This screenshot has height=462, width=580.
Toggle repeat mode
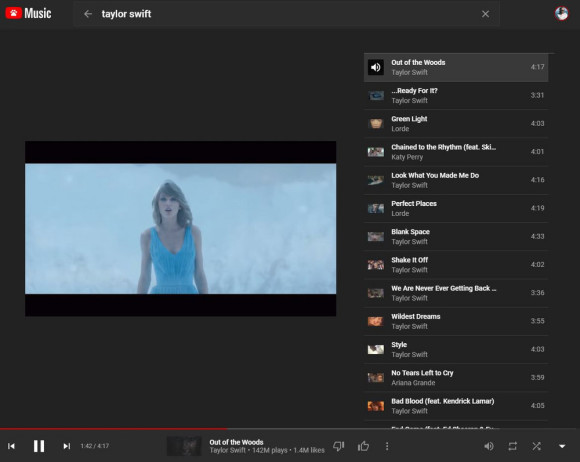(513, 446)
